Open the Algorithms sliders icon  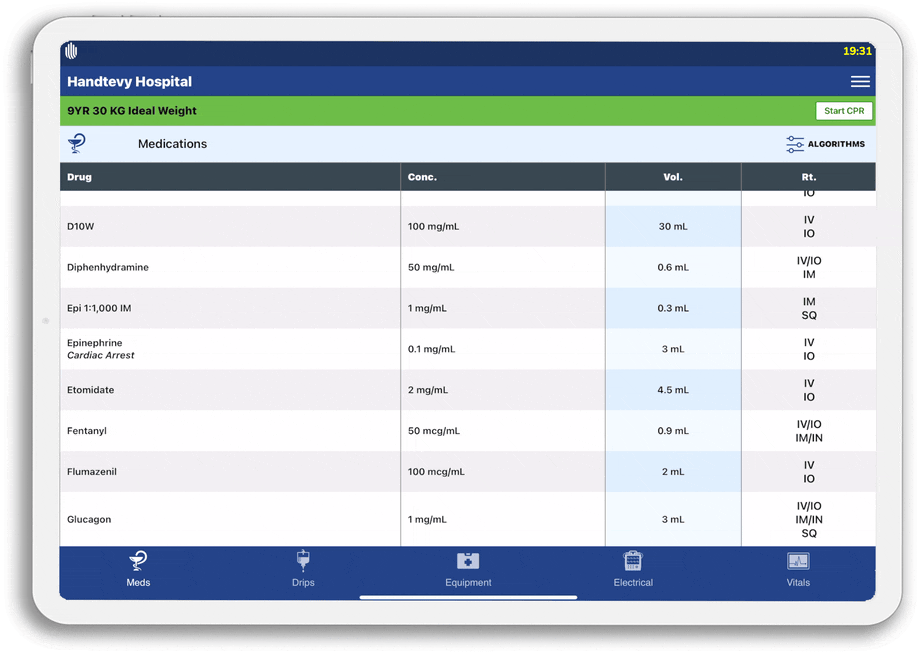click(x=795, y=144)
